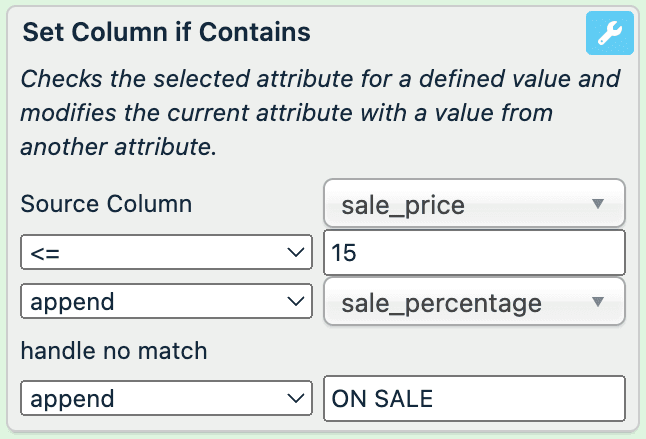This screenshot has height=439, width=646.
Task: Click the sale_price text in selector
Action: tap(403, 205)
